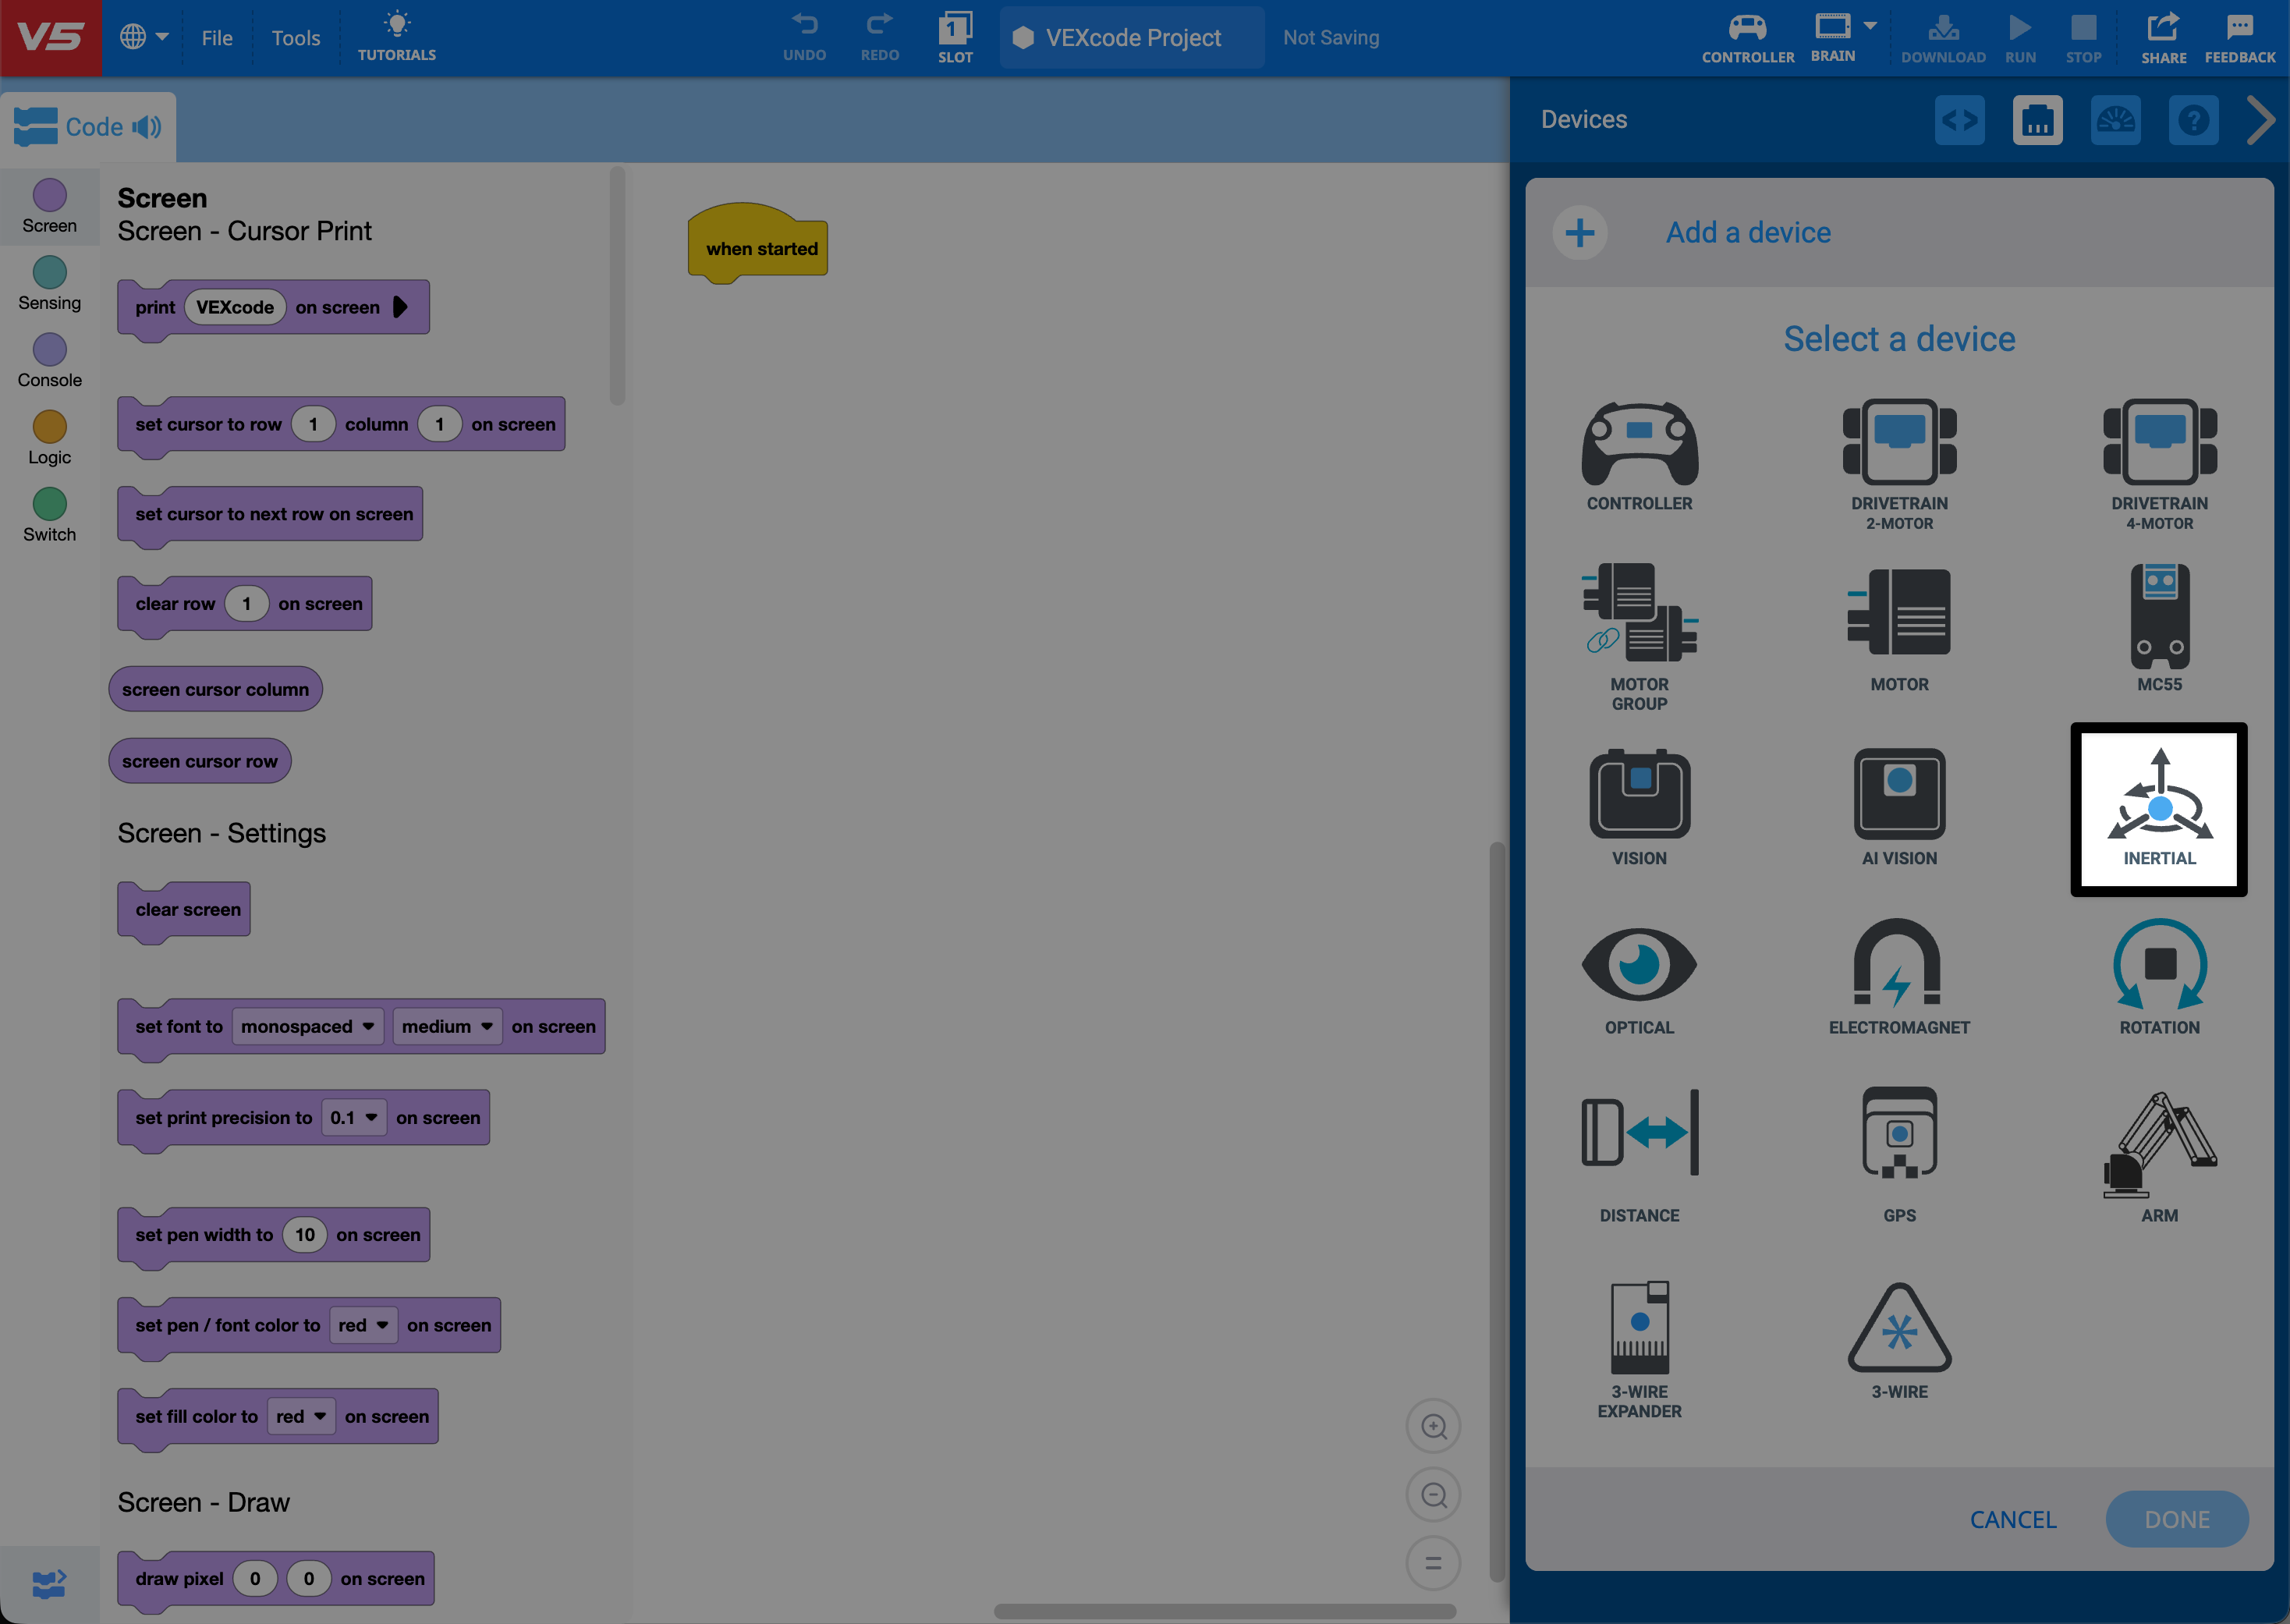2290x1624 pixels.
Task: Open the Tools menu
Action: coord(295,38)
